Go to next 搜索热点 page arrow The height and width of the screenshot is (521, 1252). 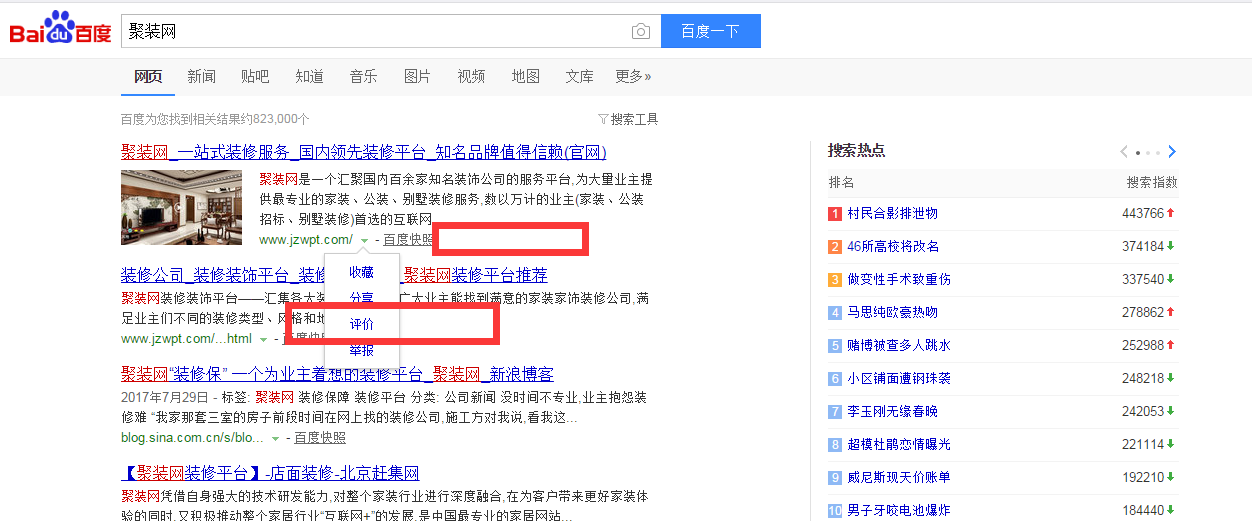(1172, 152)
